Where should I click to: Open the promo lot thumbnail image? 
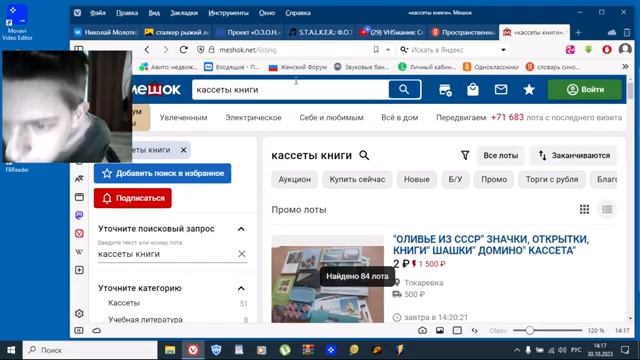(x=328, y=279)
